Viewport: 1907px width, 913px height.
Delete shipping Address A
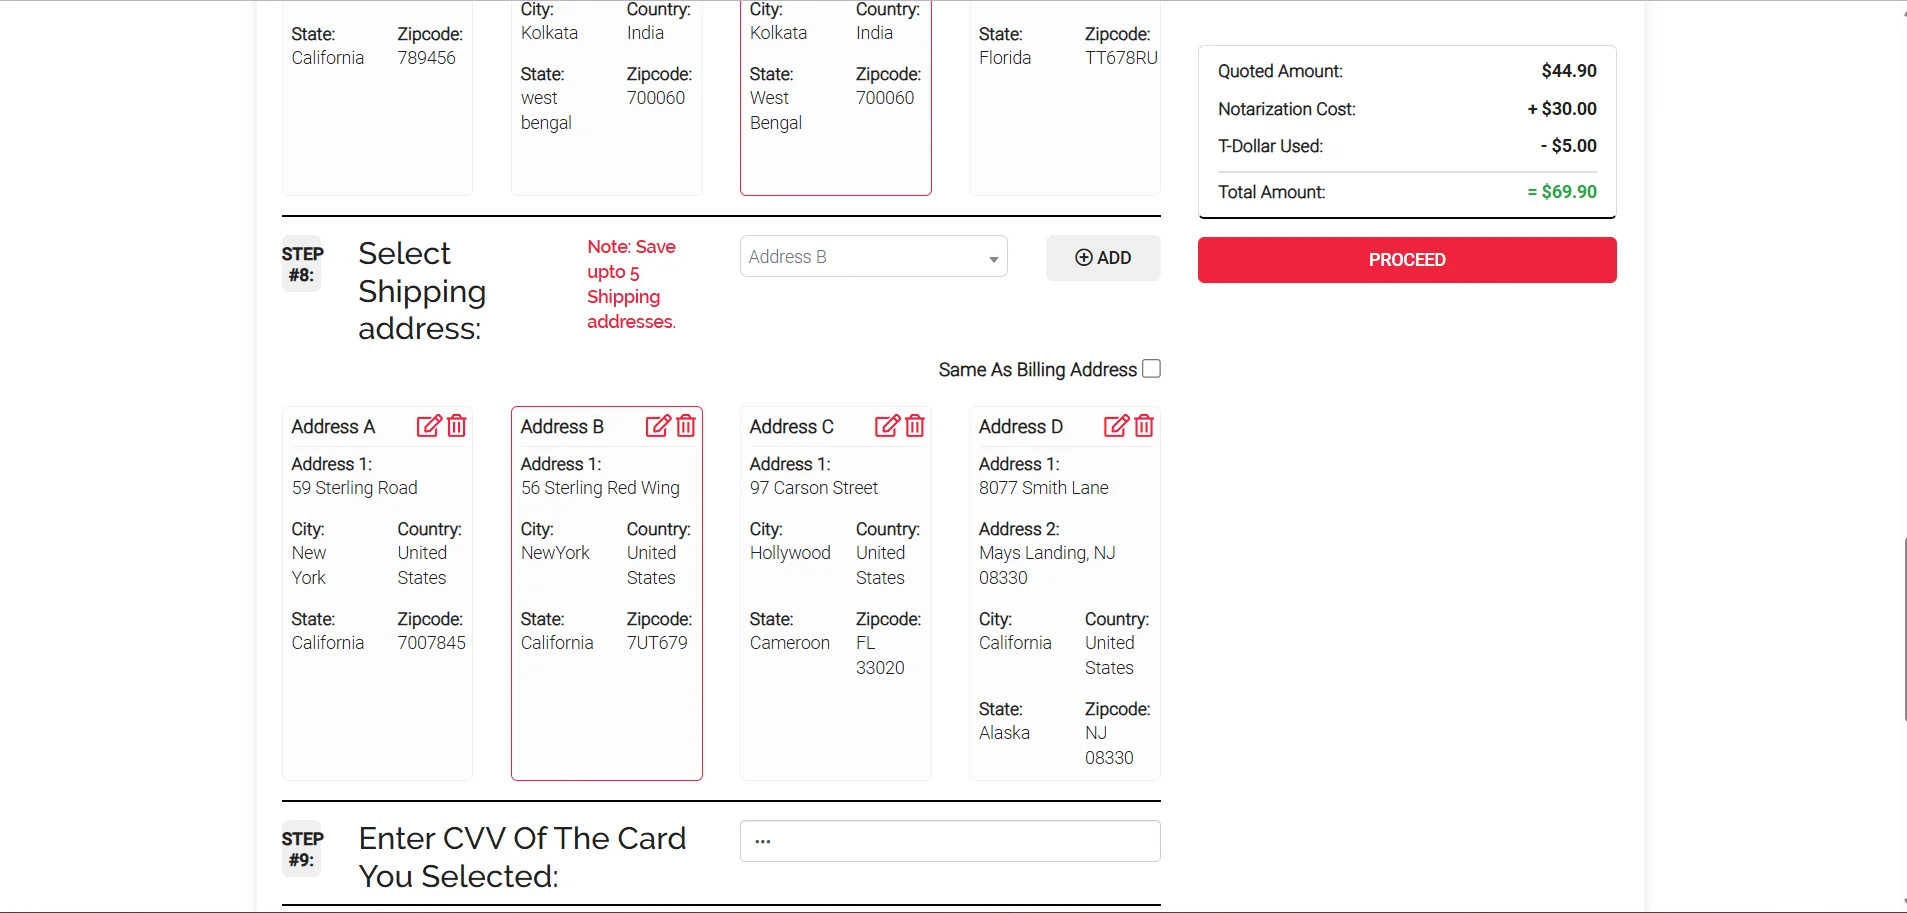pyautogui.click(x=457, y=426)
